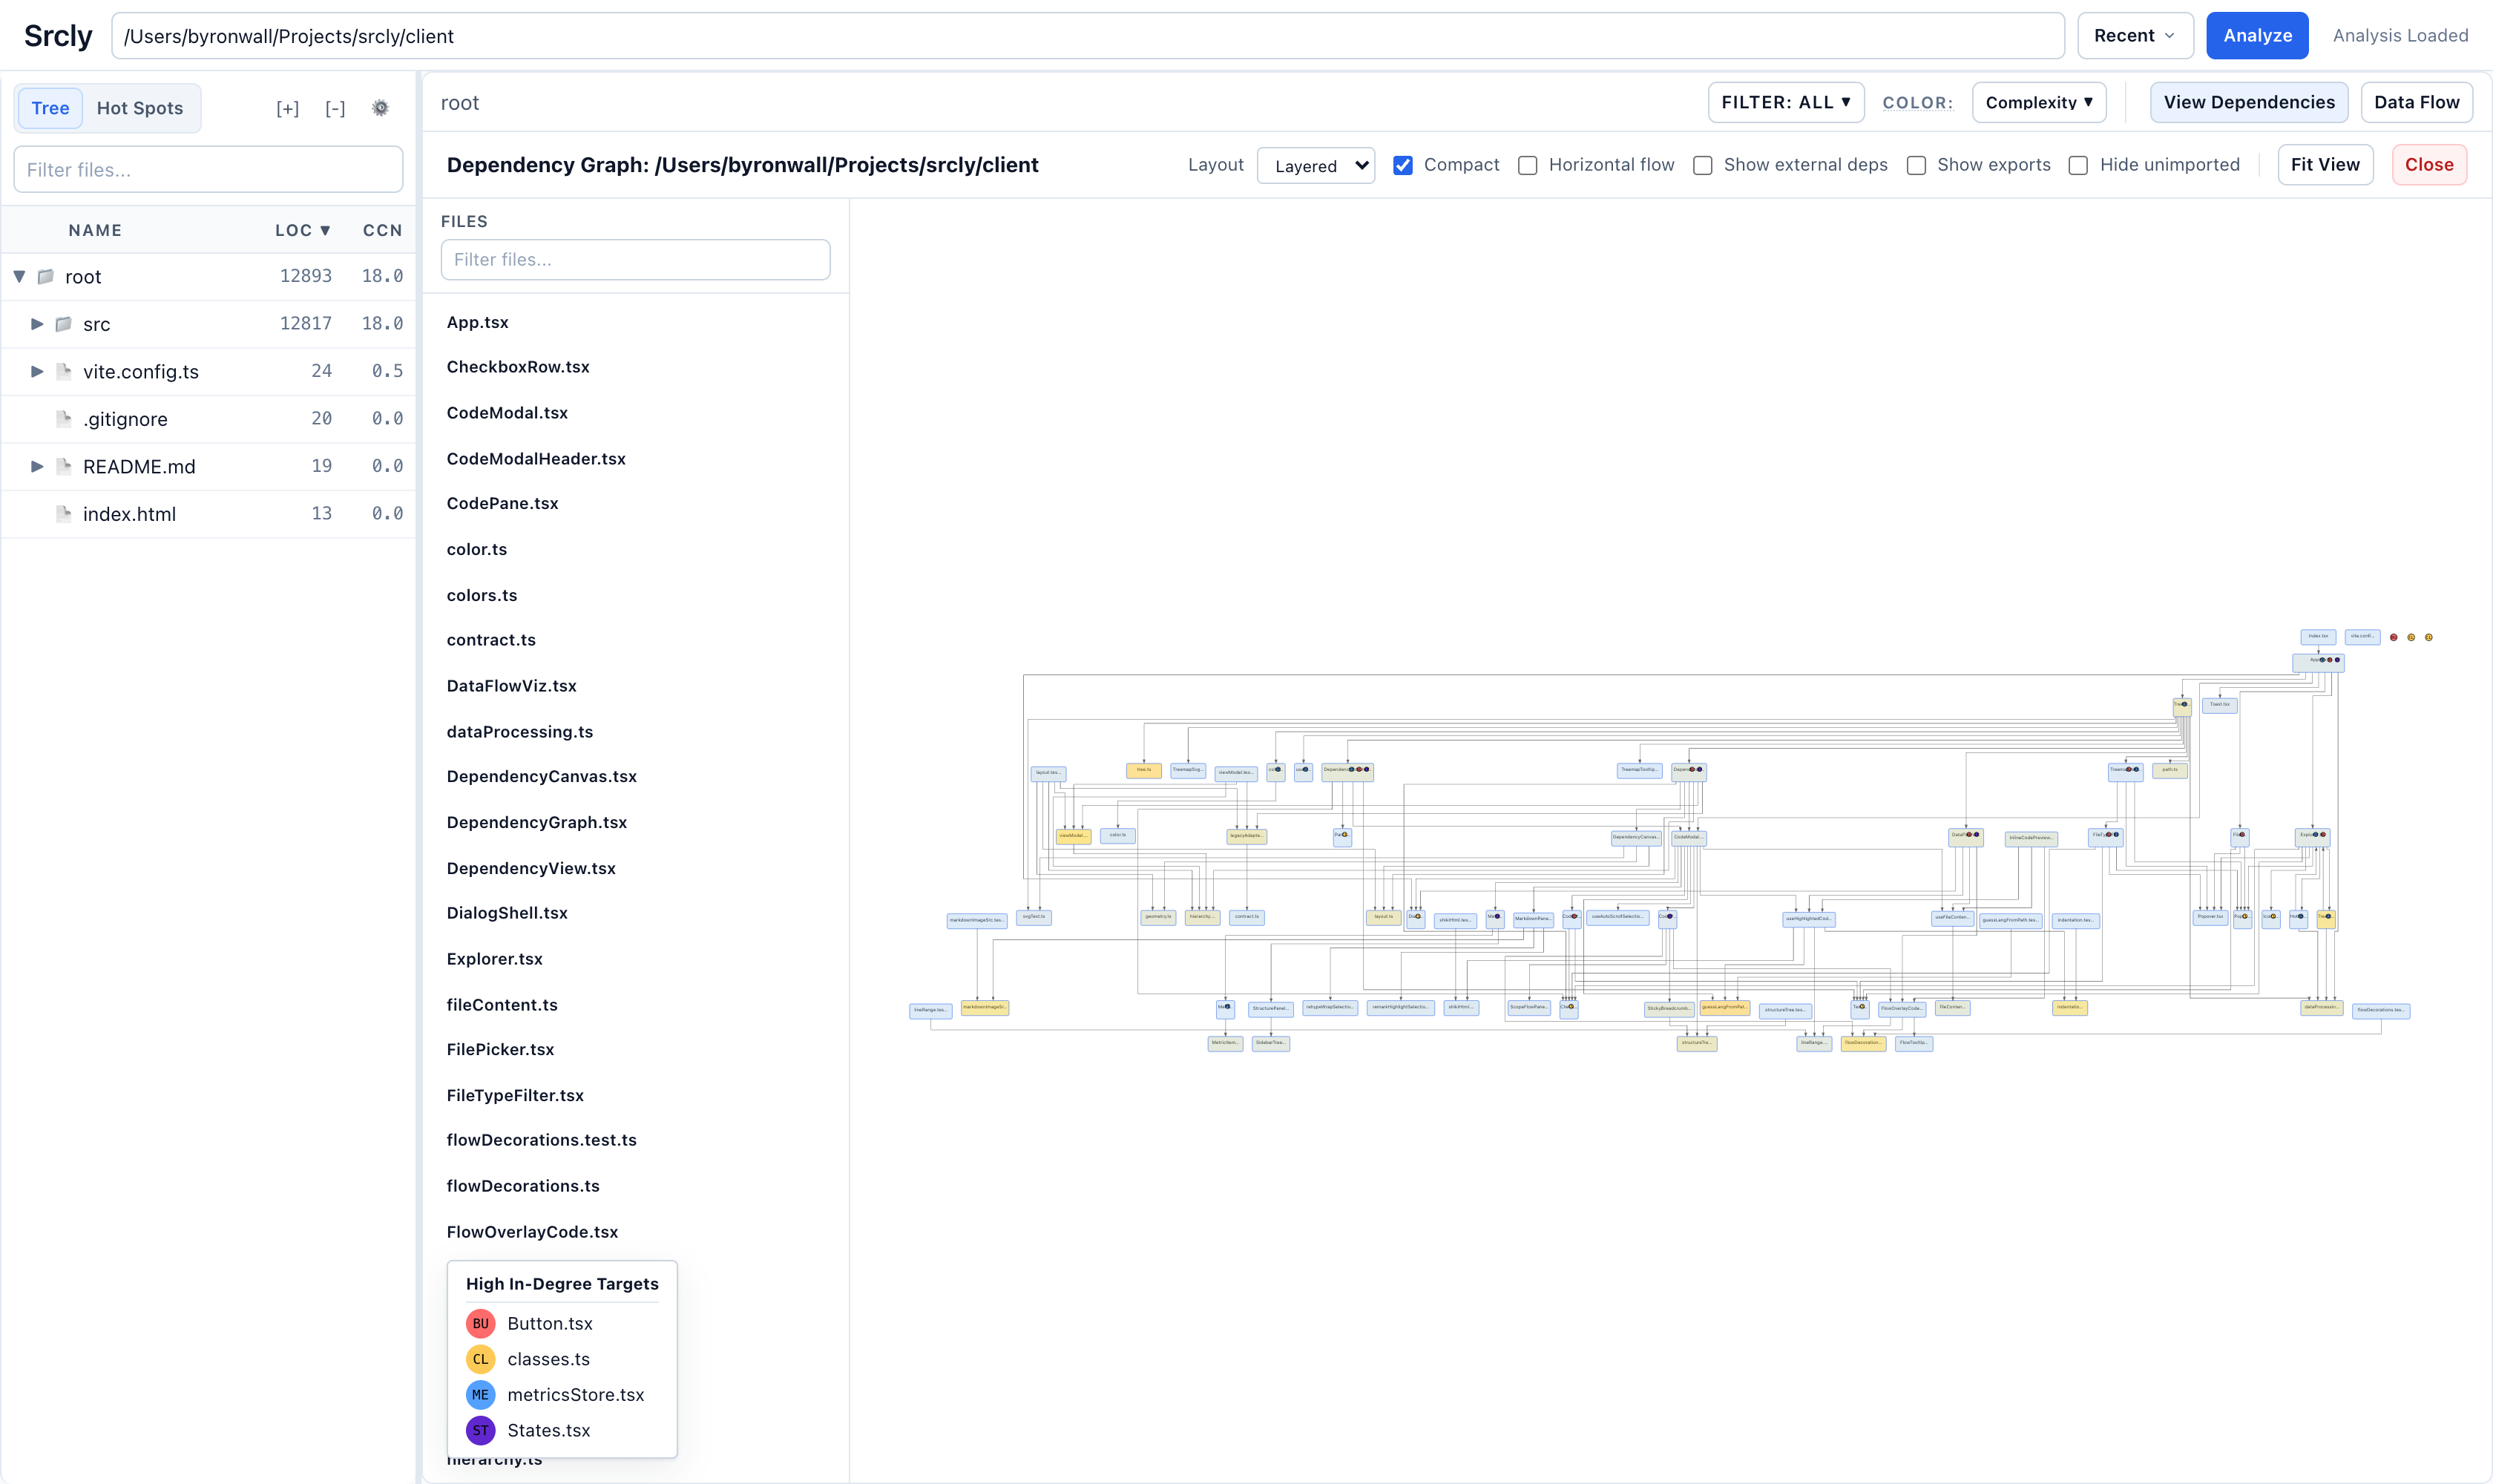Enable the Hide unimported checkbox
Image resolution: width=2493 pixels, height=1484 pixels.
tap(2079, 165)
